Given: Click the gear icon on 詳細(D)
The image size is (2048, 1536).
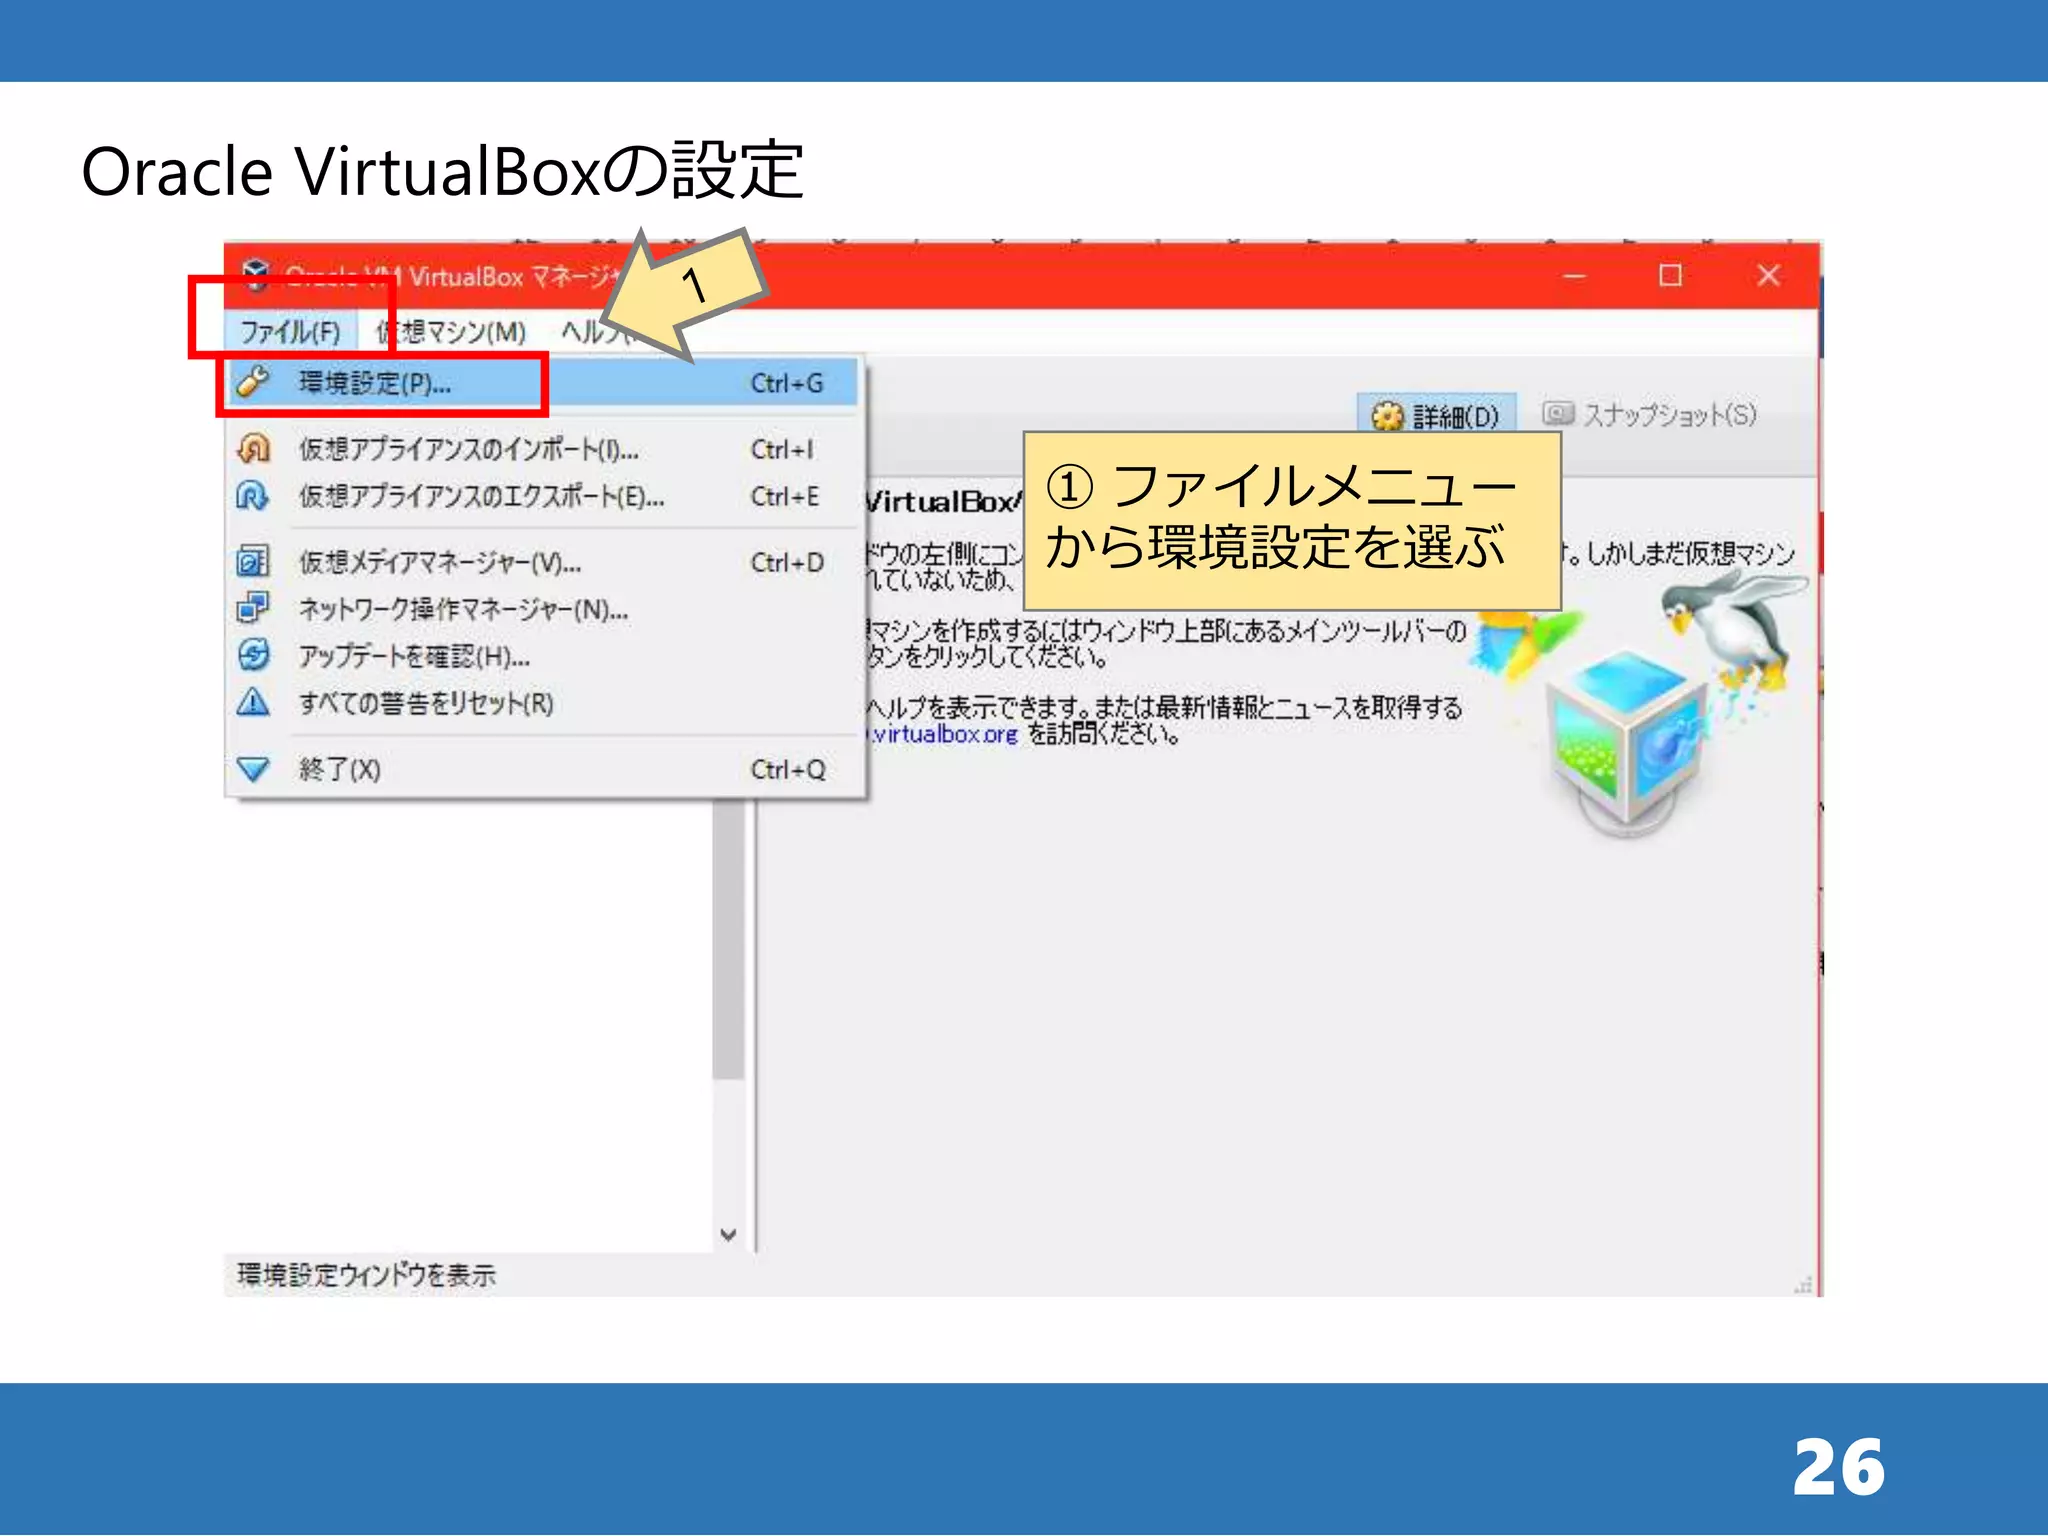Looking at the screenshot, I should point(1388,416).
